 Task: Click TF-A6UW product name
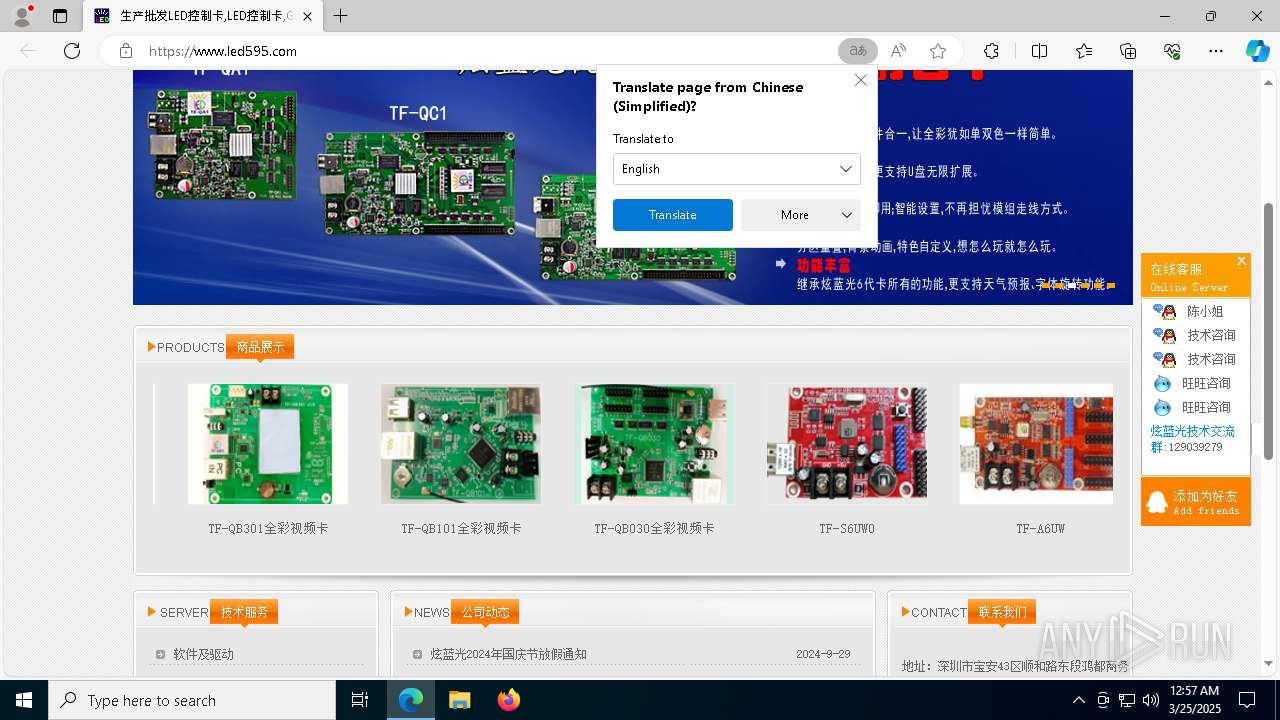tap(1040, 528)
